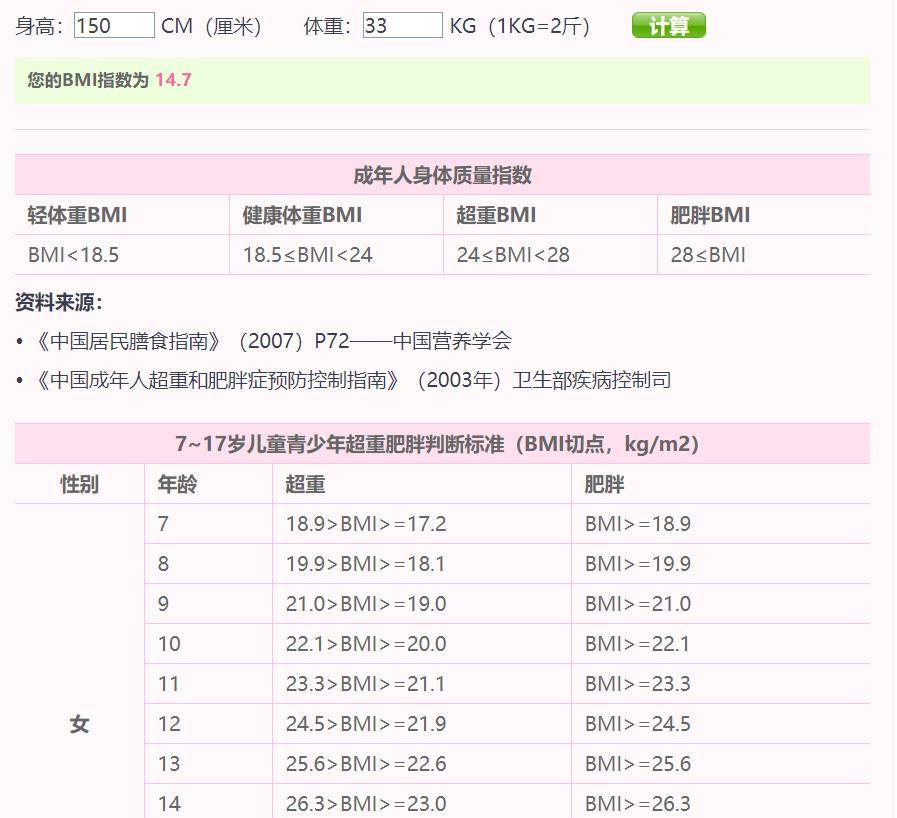897x818 pixels.
Task: Select the 肥胖BMI column heading
Action: point(710,215)
